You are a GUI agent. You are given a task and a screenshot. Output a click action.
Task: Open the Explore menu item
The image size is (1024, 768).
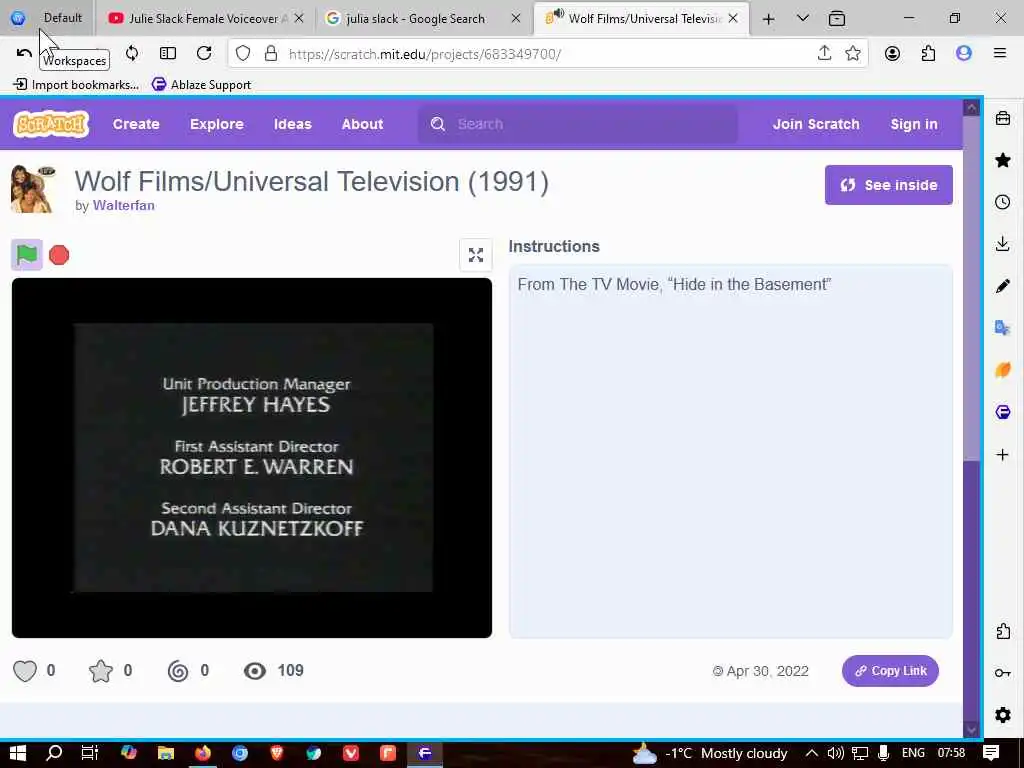(217, 124)
